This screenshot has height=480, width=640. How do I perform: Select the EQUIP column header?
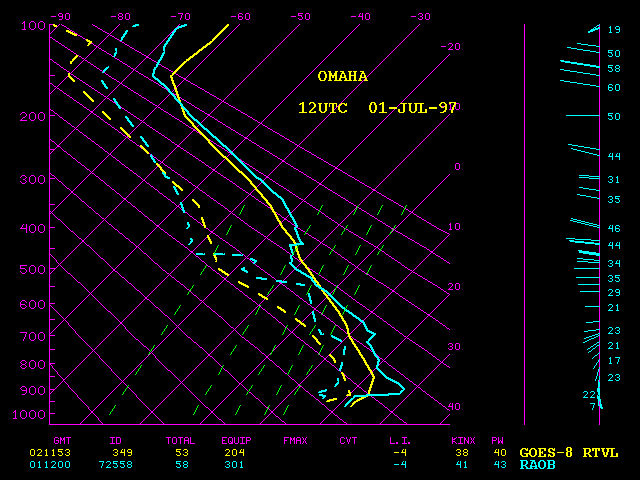pos(236,441)
